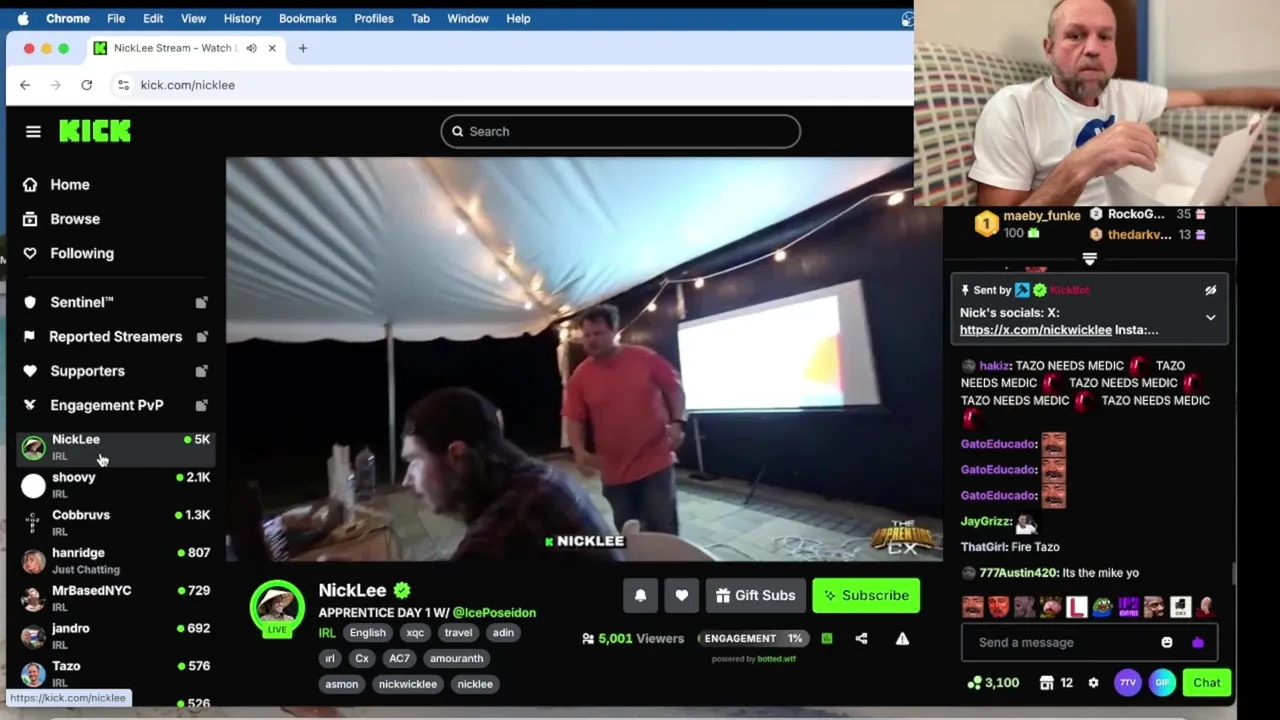Open Browse in the sidebar
This screenshot has height=720, width=1280.
coord(75,219)
